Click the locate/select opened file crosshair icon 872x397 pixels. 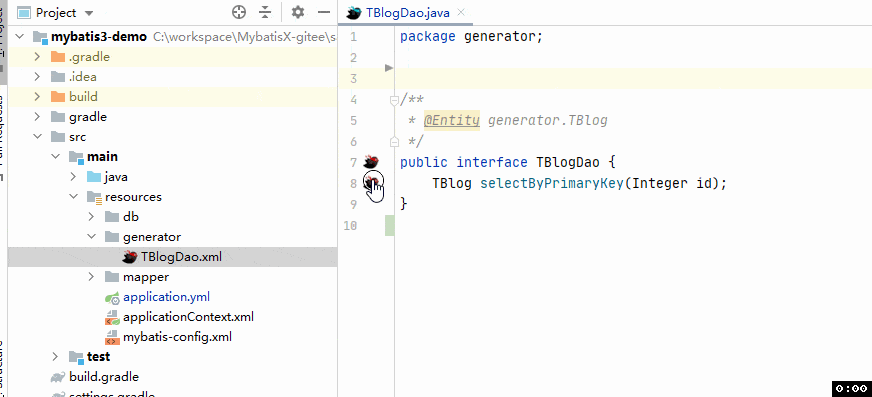coord(239,12)
